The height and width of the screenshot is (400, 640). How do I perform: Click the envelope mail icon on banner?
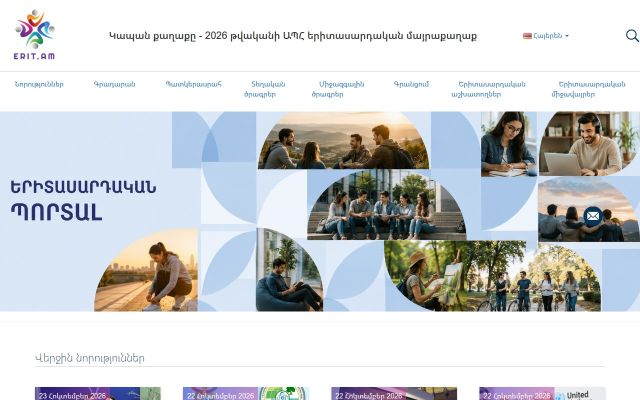coord(593,216)
